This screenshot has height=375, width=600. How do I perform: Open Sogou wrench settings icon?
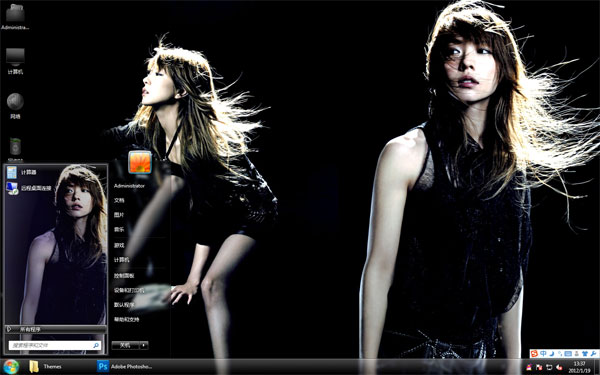[x=593, y=354]
